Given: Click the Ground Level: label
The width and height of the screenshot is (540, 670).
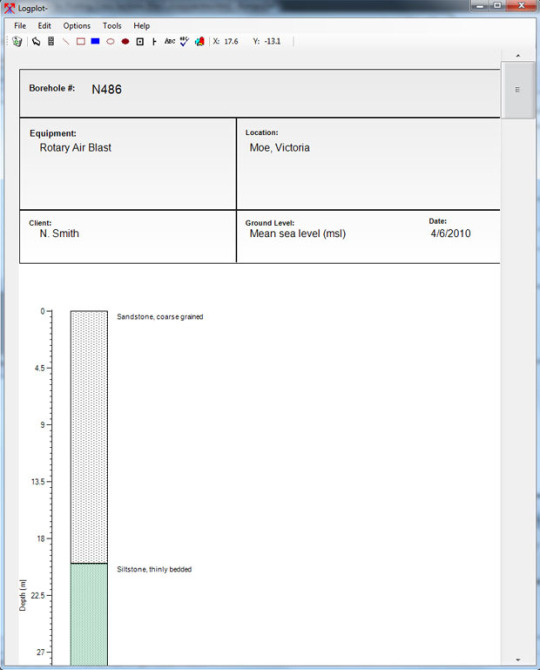Looking at the screenshot, I should [270, 223].
